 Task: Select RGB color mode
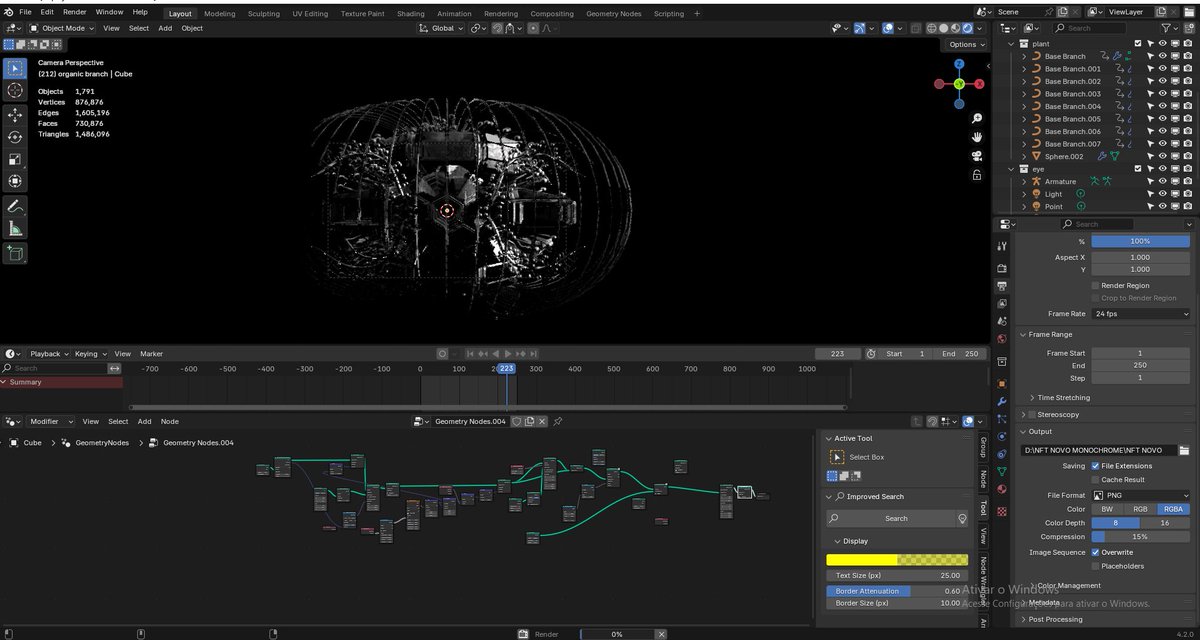(x=1141, y=509)
